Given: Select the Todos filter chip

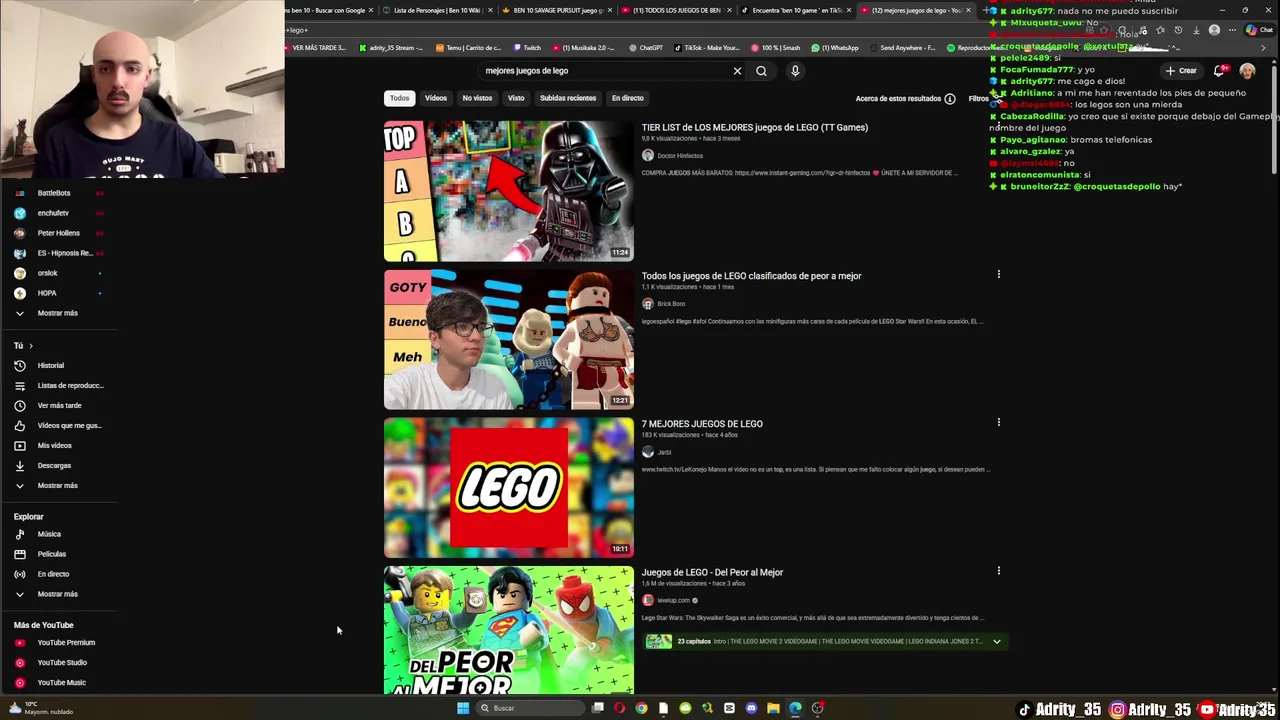Looking at the screenshot, I should pos(399,98).
